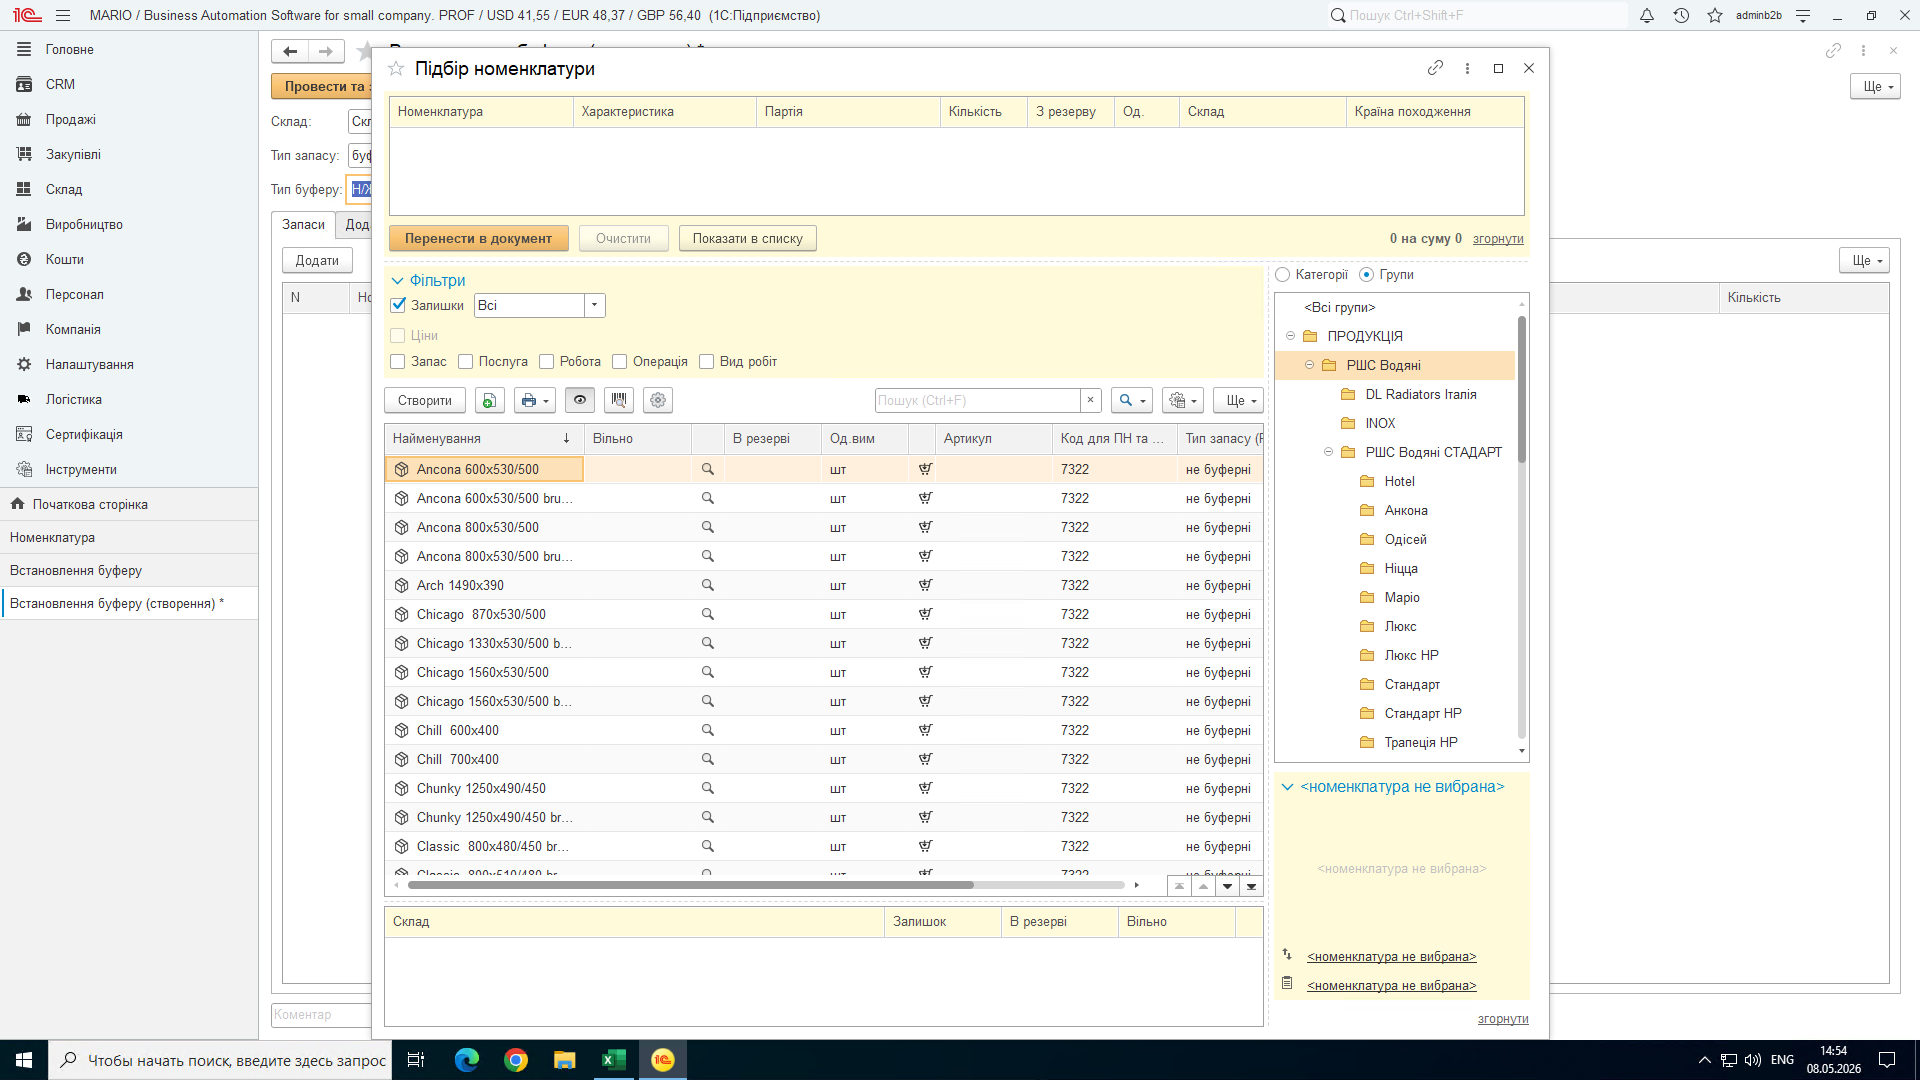The width and height of the screenshot is (1920, 1080).
Task: Open history clock icon in title bar
Action: click(1681, 15)
